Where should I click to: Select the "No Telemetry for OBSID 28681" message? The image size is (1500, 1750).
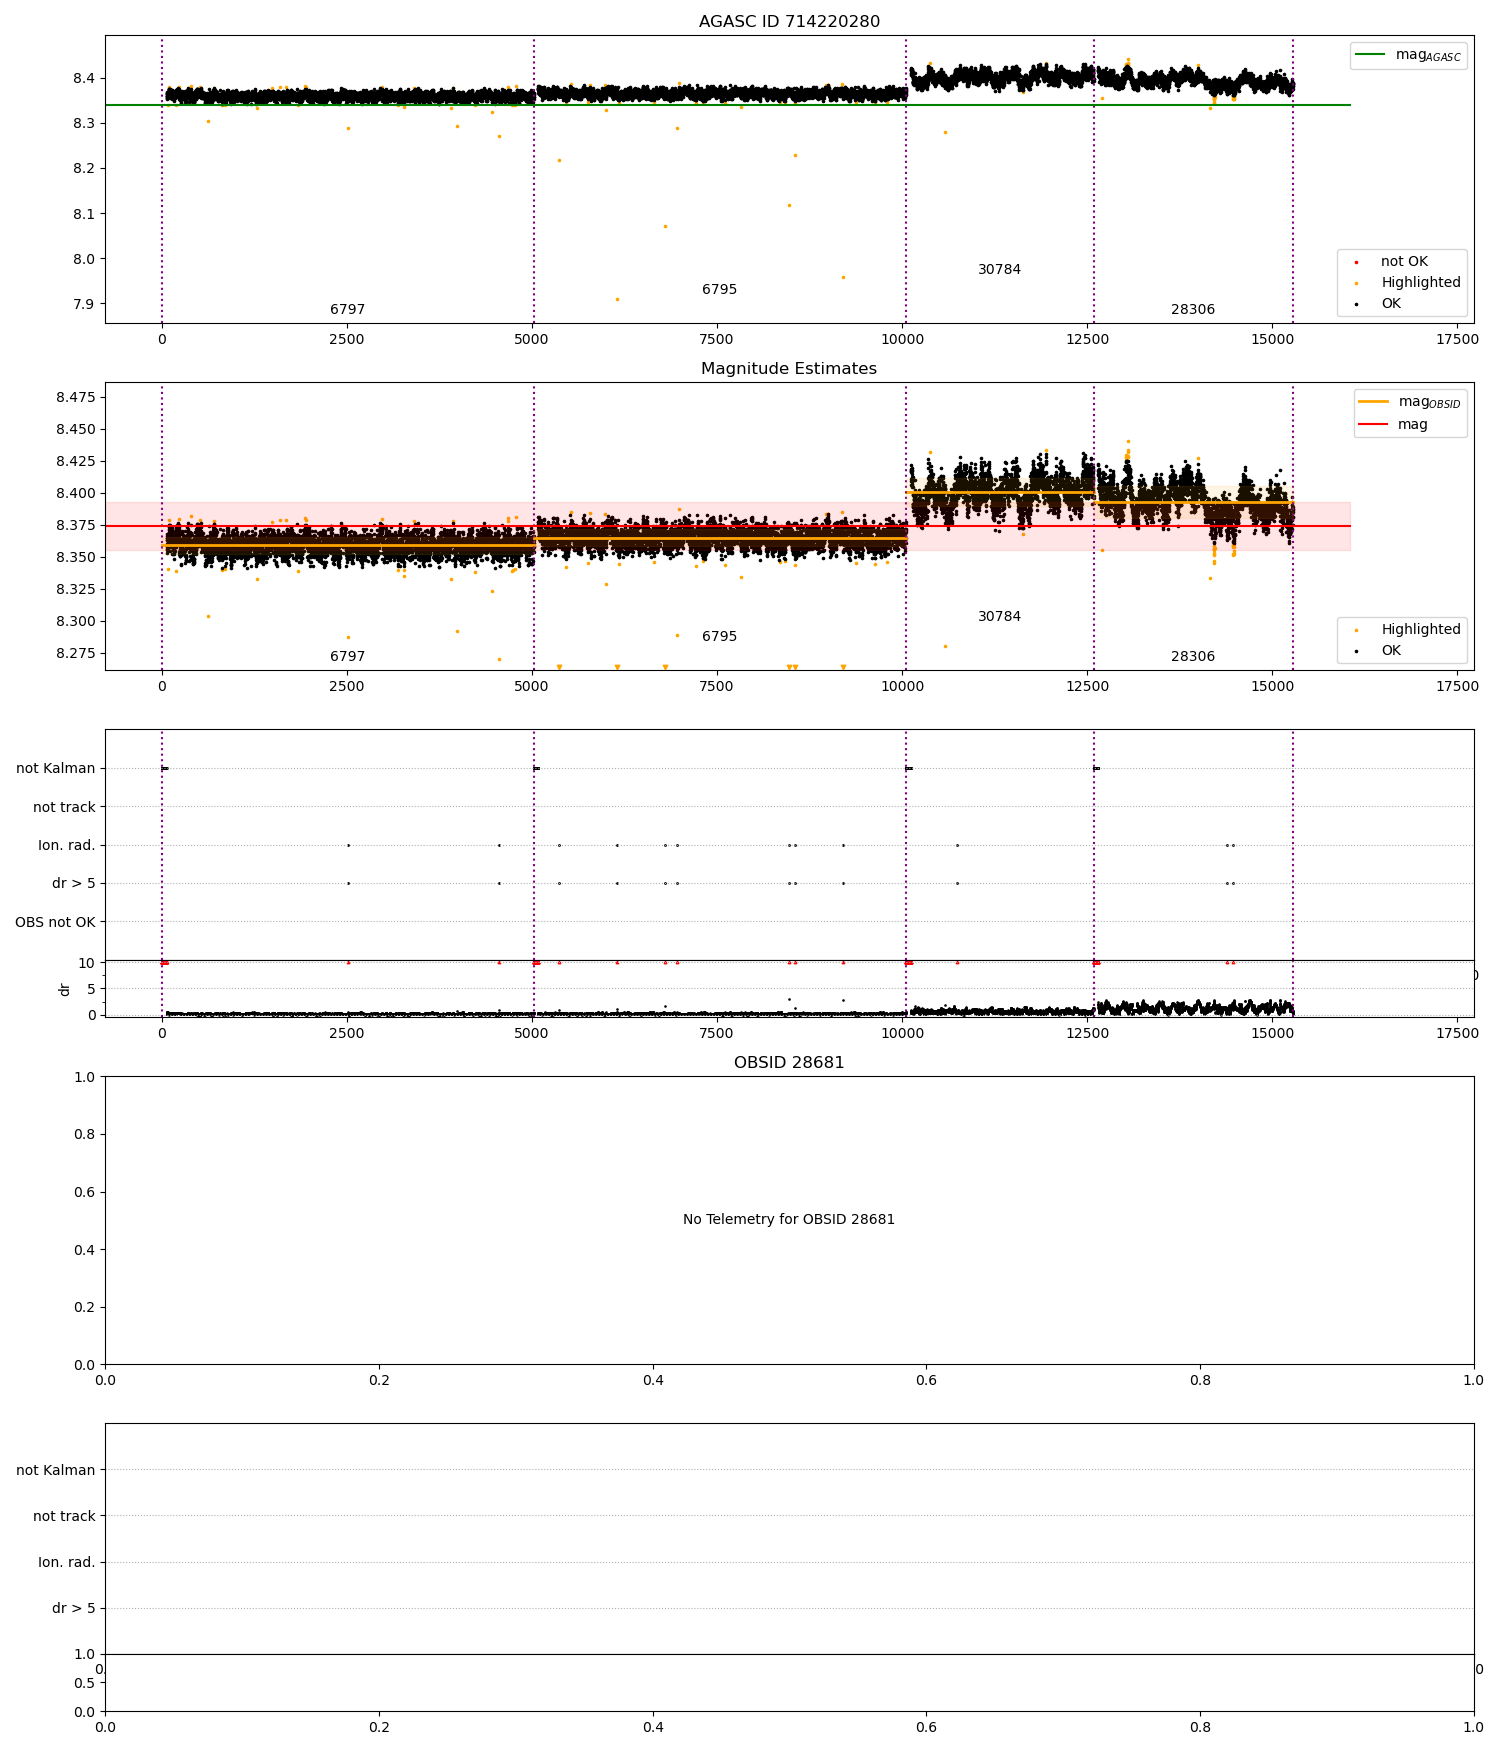point(789,1219)
